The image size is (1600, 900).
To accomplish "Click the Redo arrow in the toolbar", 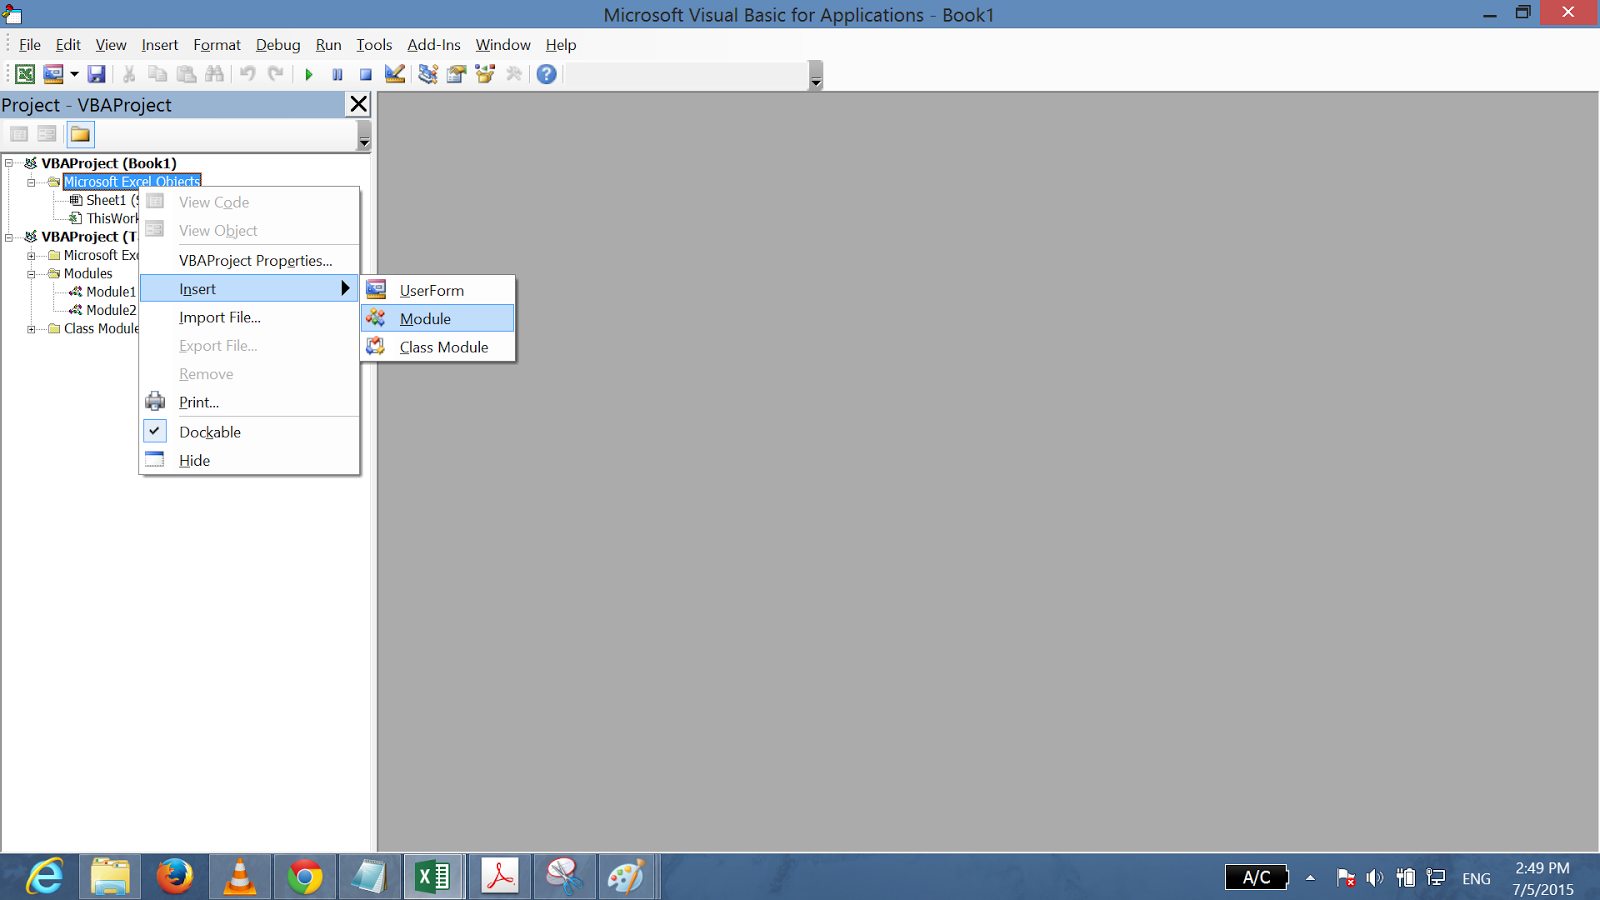I will pyautogui.click(x=276, y=74).
